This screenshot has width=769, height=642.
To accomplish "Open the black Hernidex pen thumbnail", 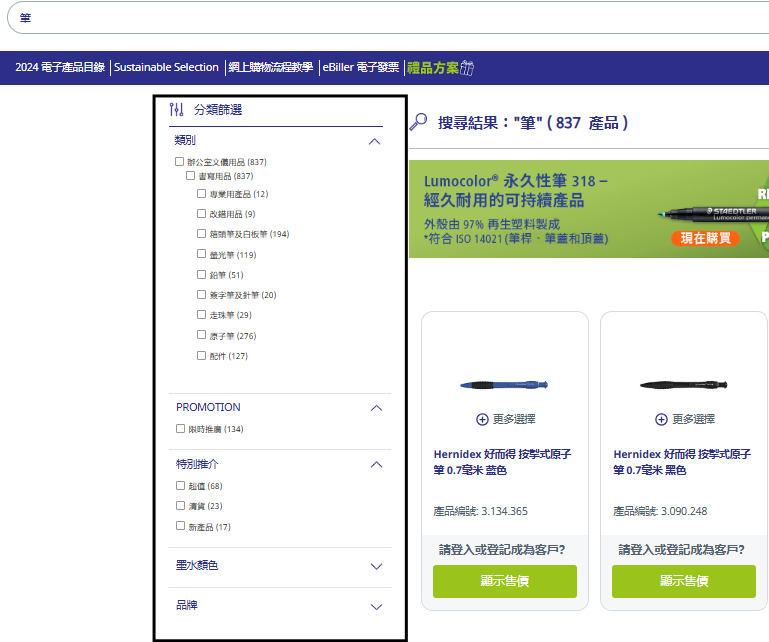I will click(x=684, y=385).
